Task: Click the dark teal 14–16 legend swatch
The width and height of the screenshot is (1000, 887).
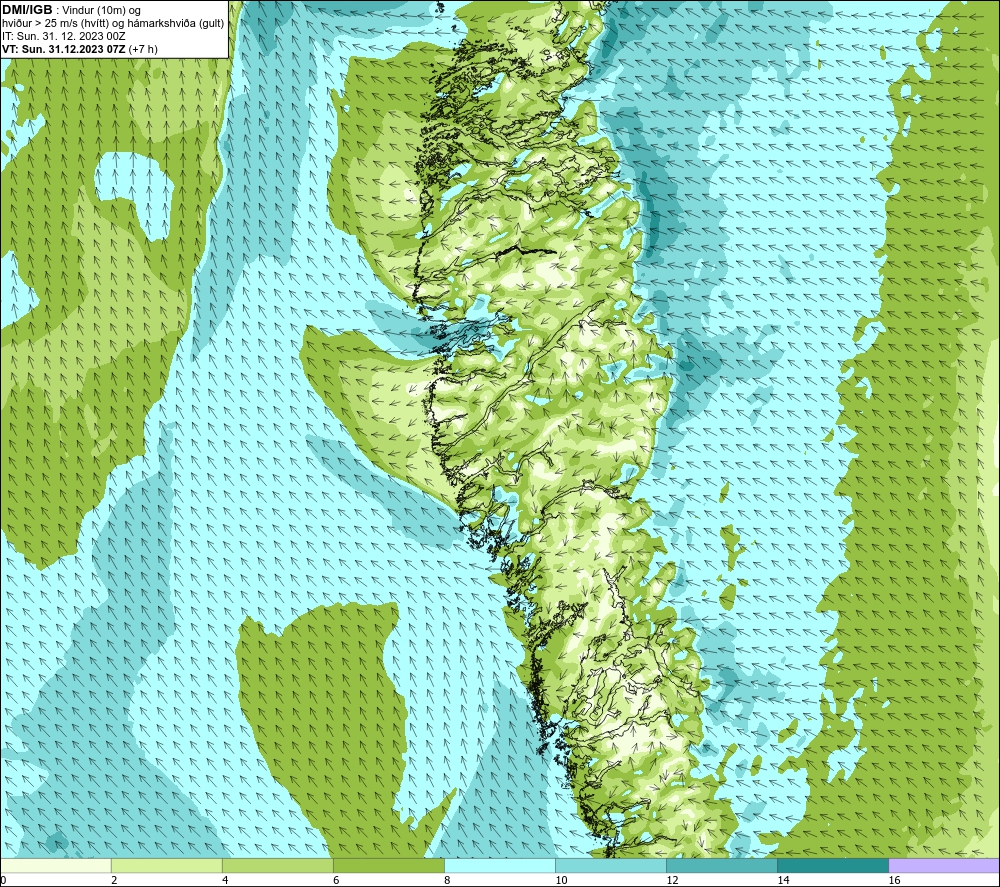Action: pos(832,865)
